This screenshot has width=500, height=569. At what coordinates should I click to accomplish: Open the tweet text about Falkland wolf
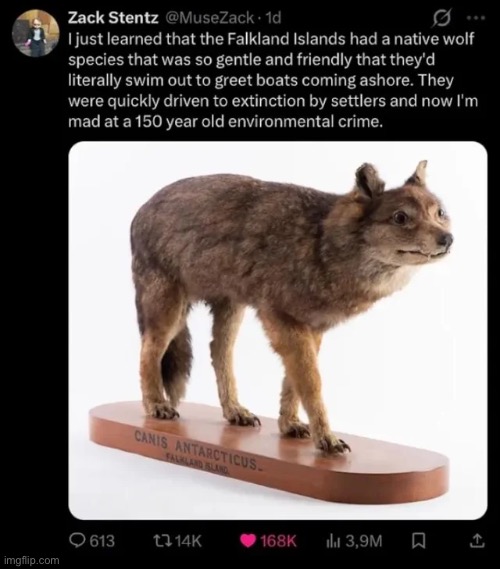272,80
